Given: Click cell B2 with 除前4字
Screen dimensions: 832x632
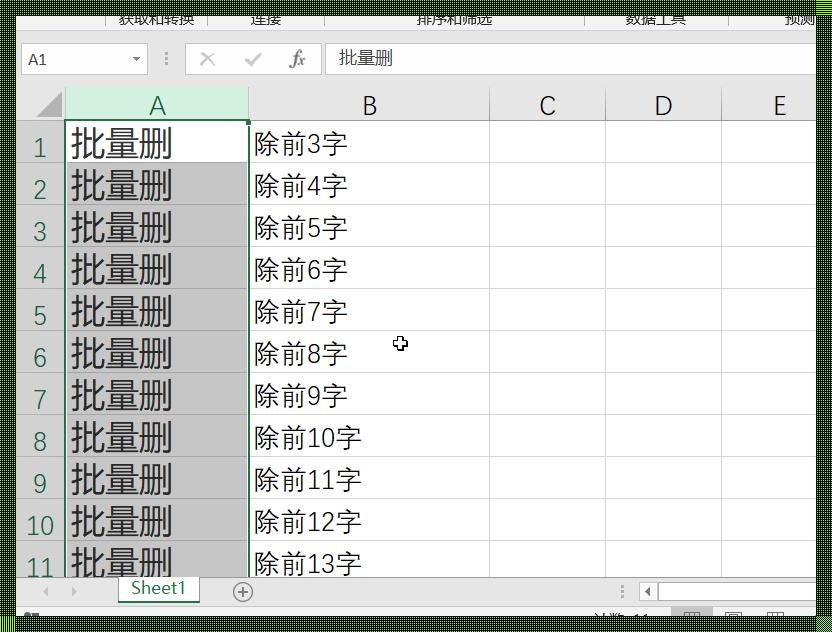Looking at the screenshot, I should coord(369,184).
